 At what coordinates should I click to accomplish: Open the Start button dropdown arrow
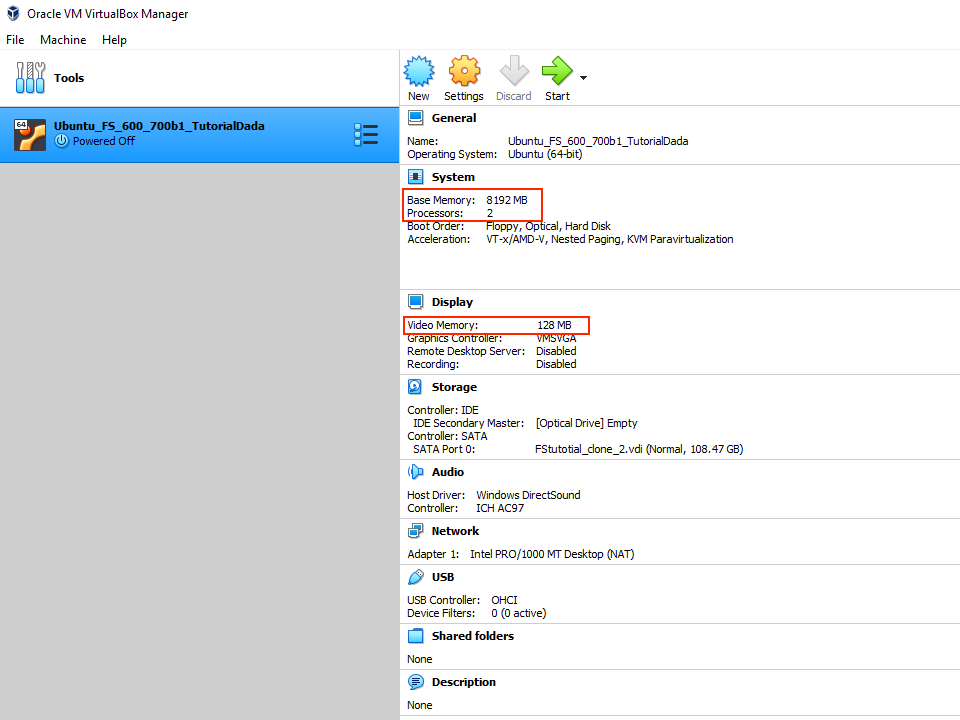[583, 78]
